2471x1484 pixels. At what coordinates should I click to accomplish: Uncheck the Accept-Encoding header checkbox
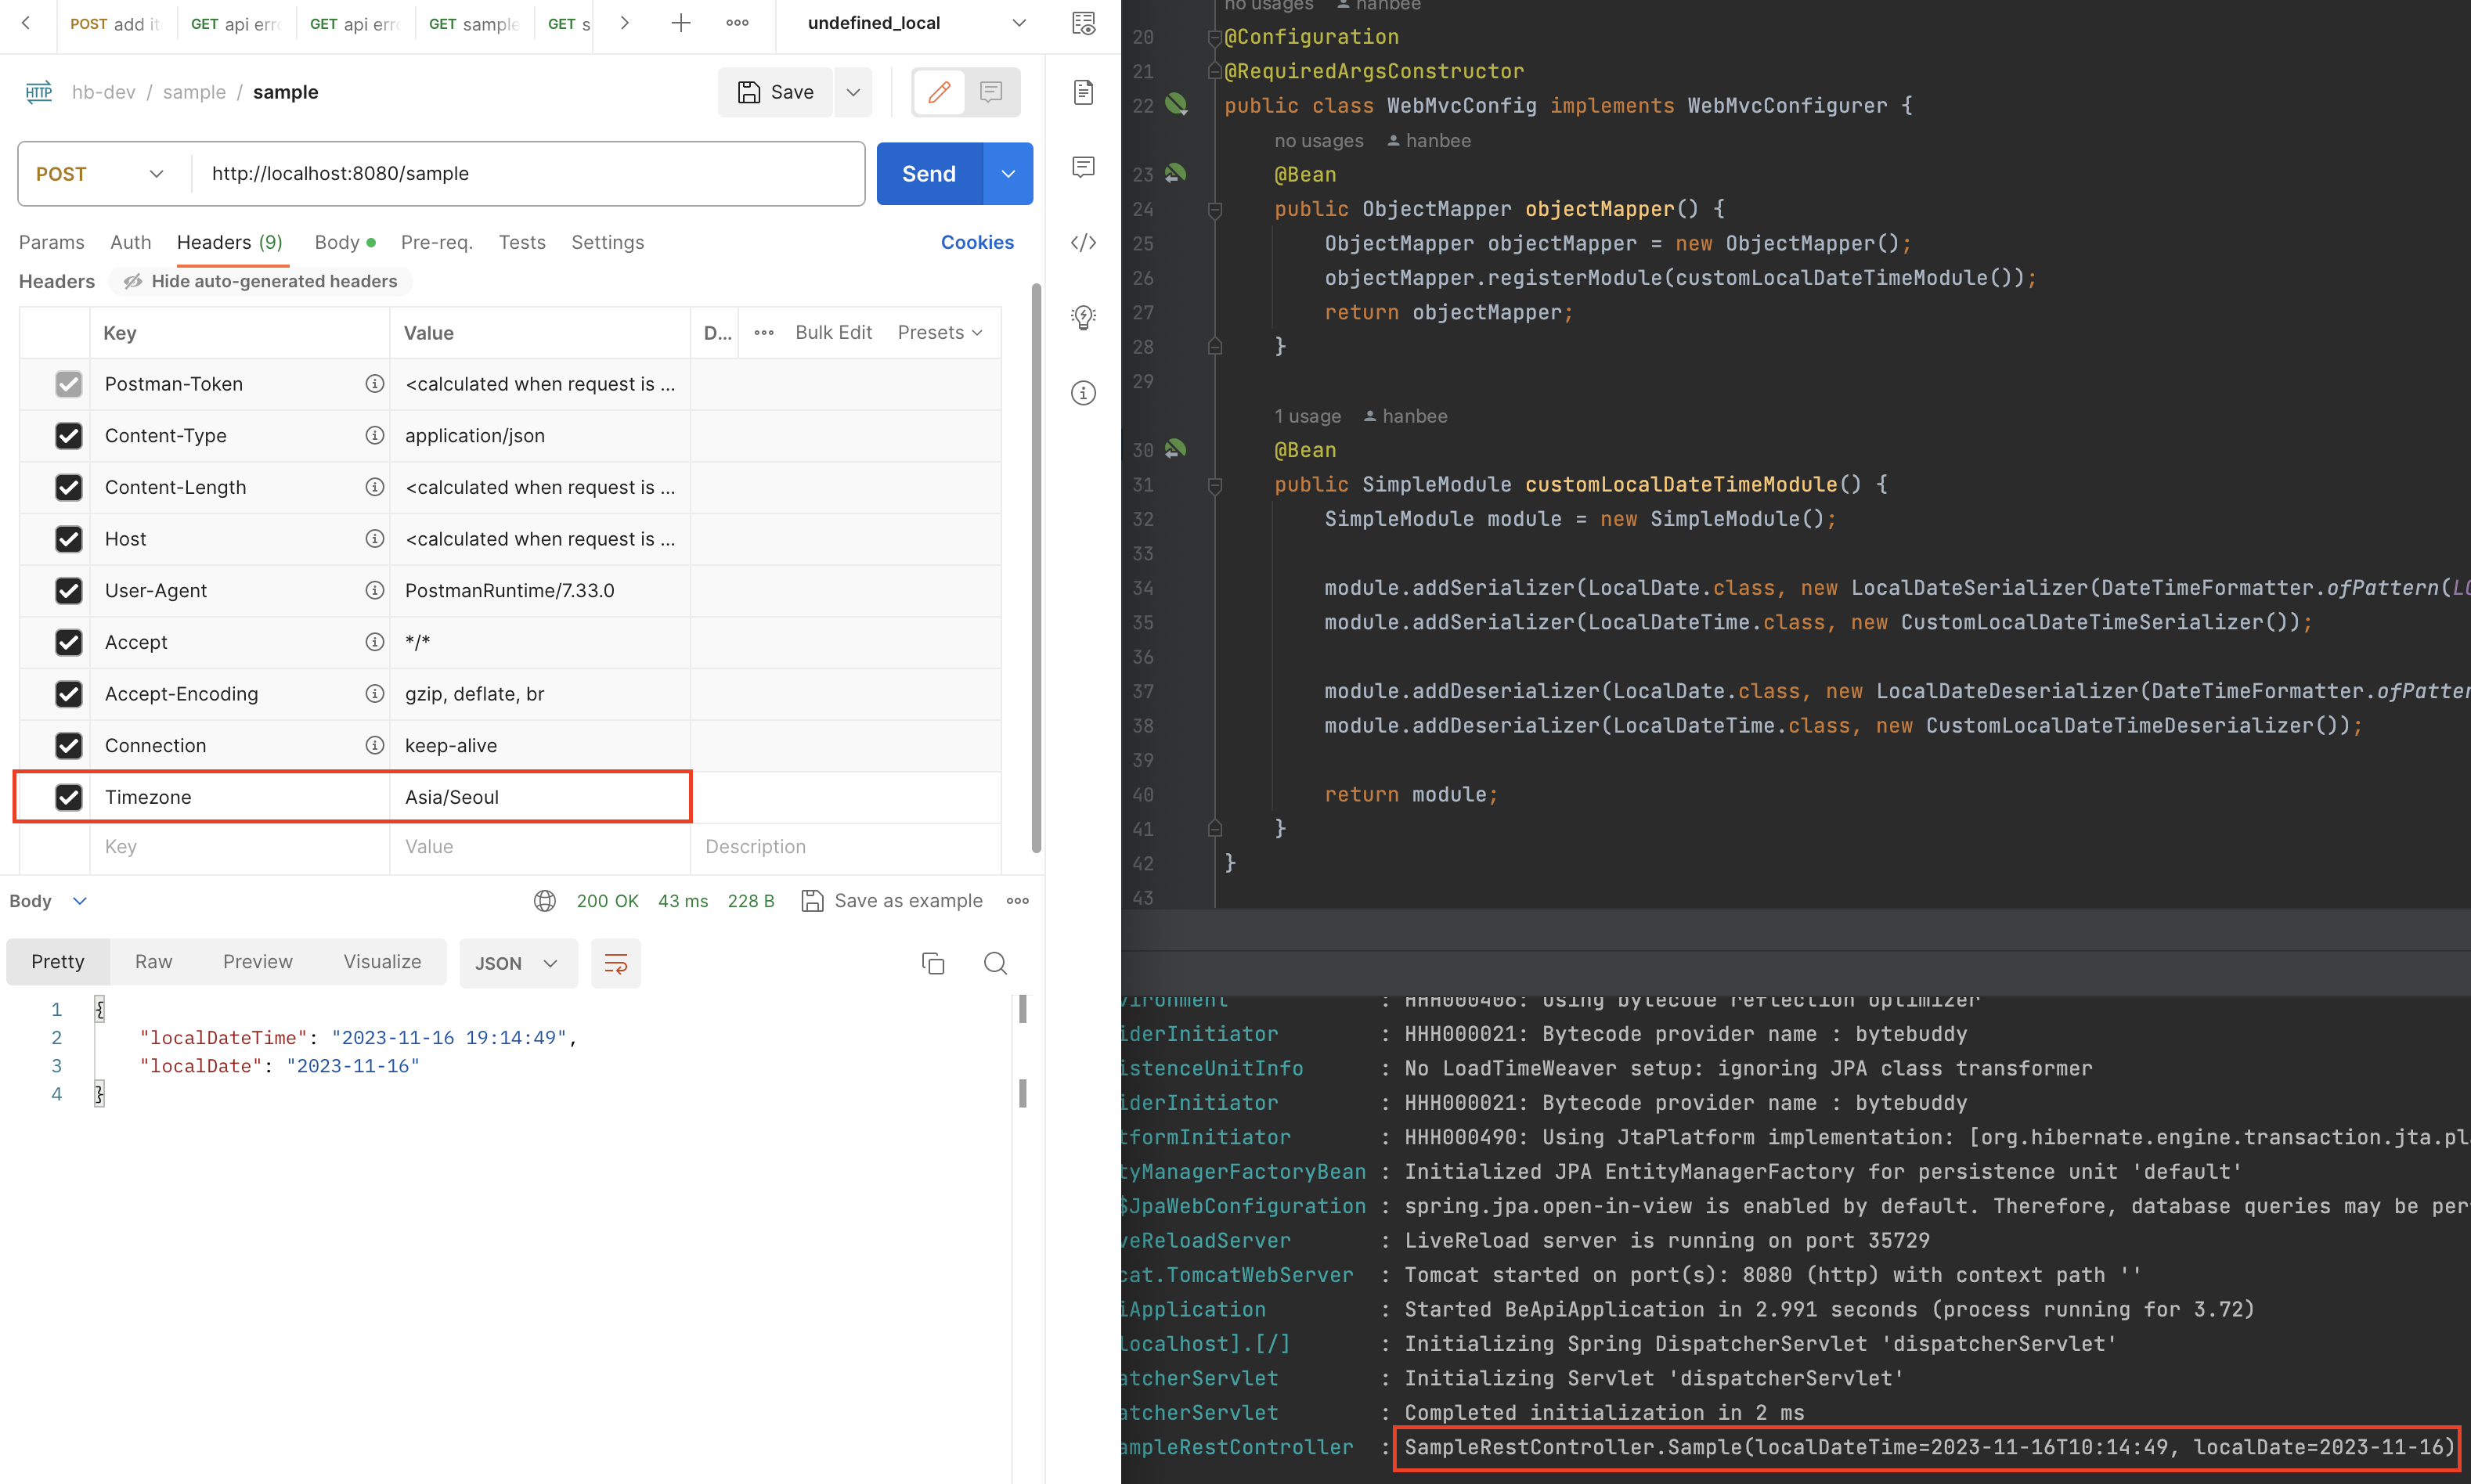[68, 694]
